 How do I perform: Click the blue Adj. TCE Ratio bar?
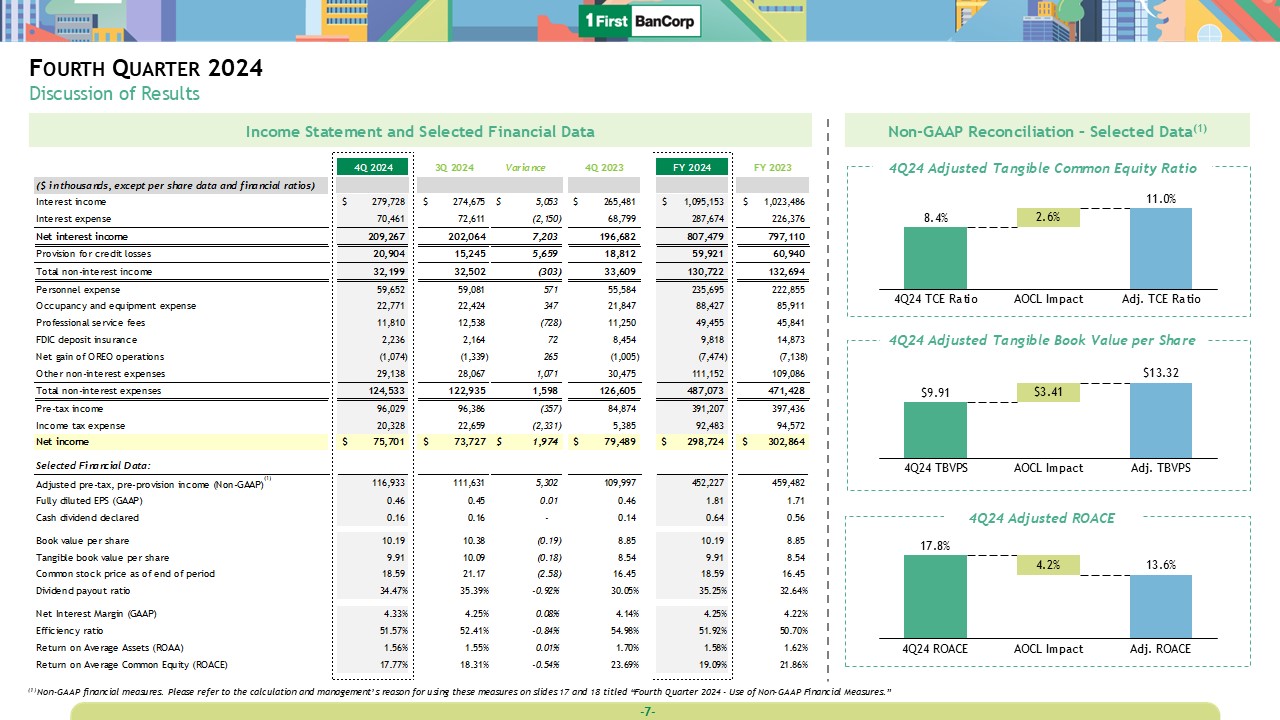[x=1160, y=247]
